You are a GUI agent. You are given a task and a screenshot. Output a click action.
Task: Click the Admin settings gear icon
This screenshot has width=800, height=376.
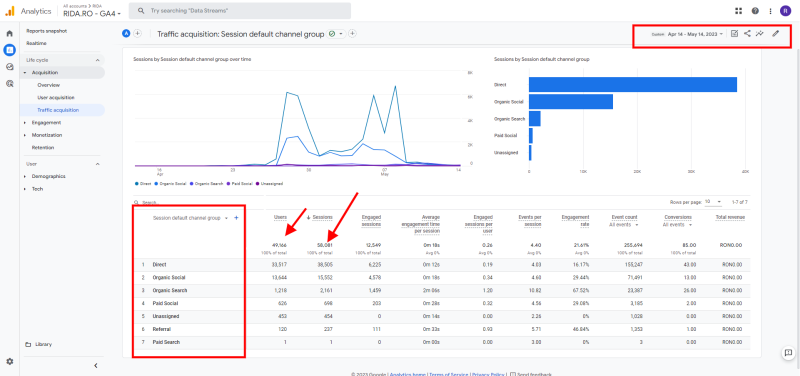click(9, 361)
